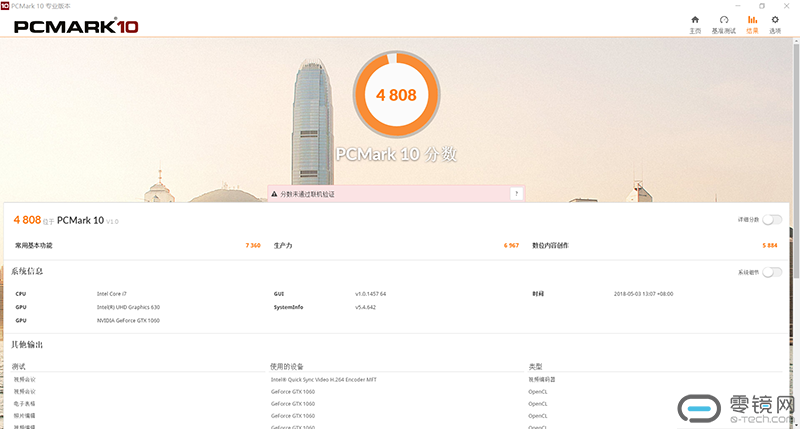The image size is (800, 429).
Task: Click the PCMark 10 title bar app icon
Action: coord(5,6)
